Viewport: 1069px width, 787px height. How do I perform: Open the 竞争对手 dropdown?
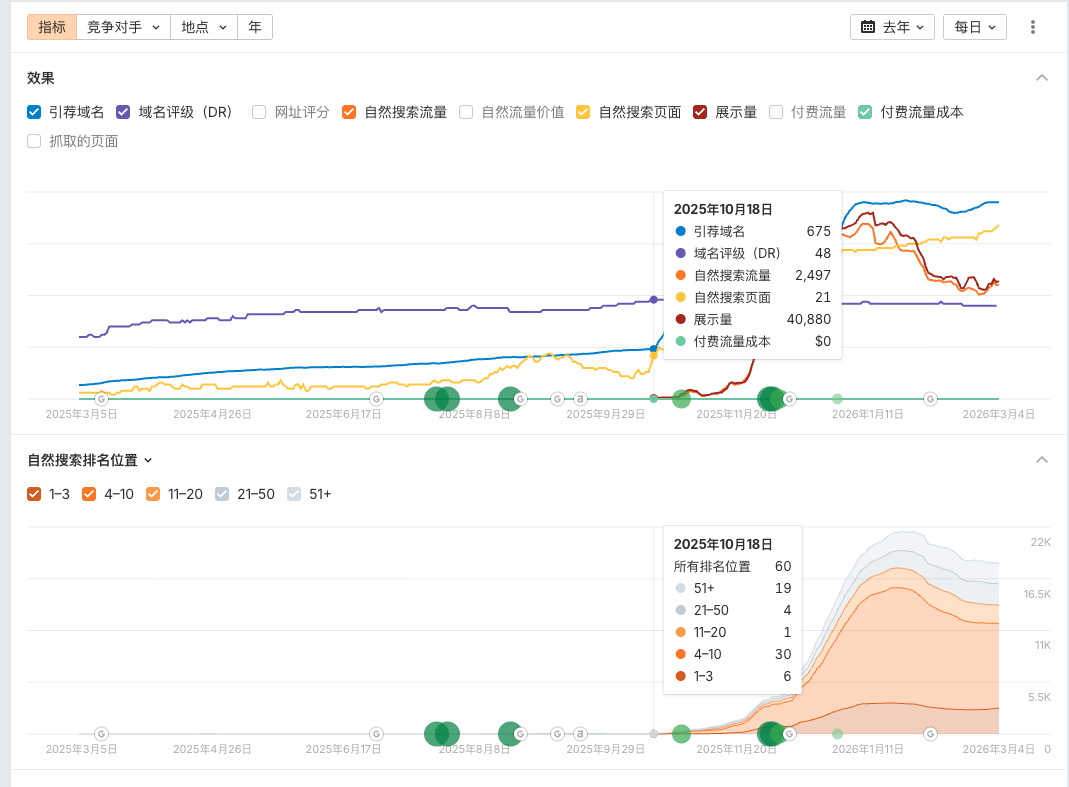122,27
